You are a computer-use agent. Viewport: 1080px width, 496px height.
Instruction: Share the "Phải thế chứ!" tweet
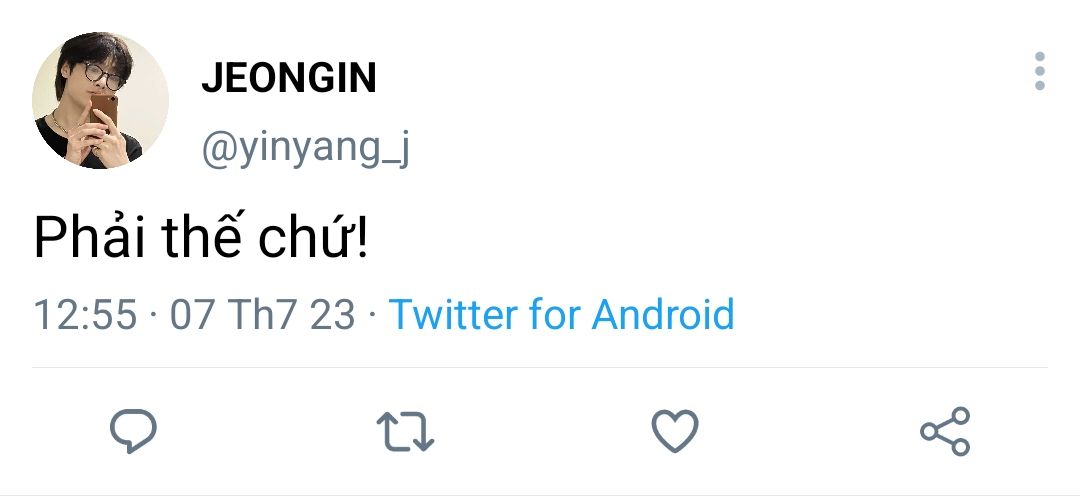click(x=945, y=431)
